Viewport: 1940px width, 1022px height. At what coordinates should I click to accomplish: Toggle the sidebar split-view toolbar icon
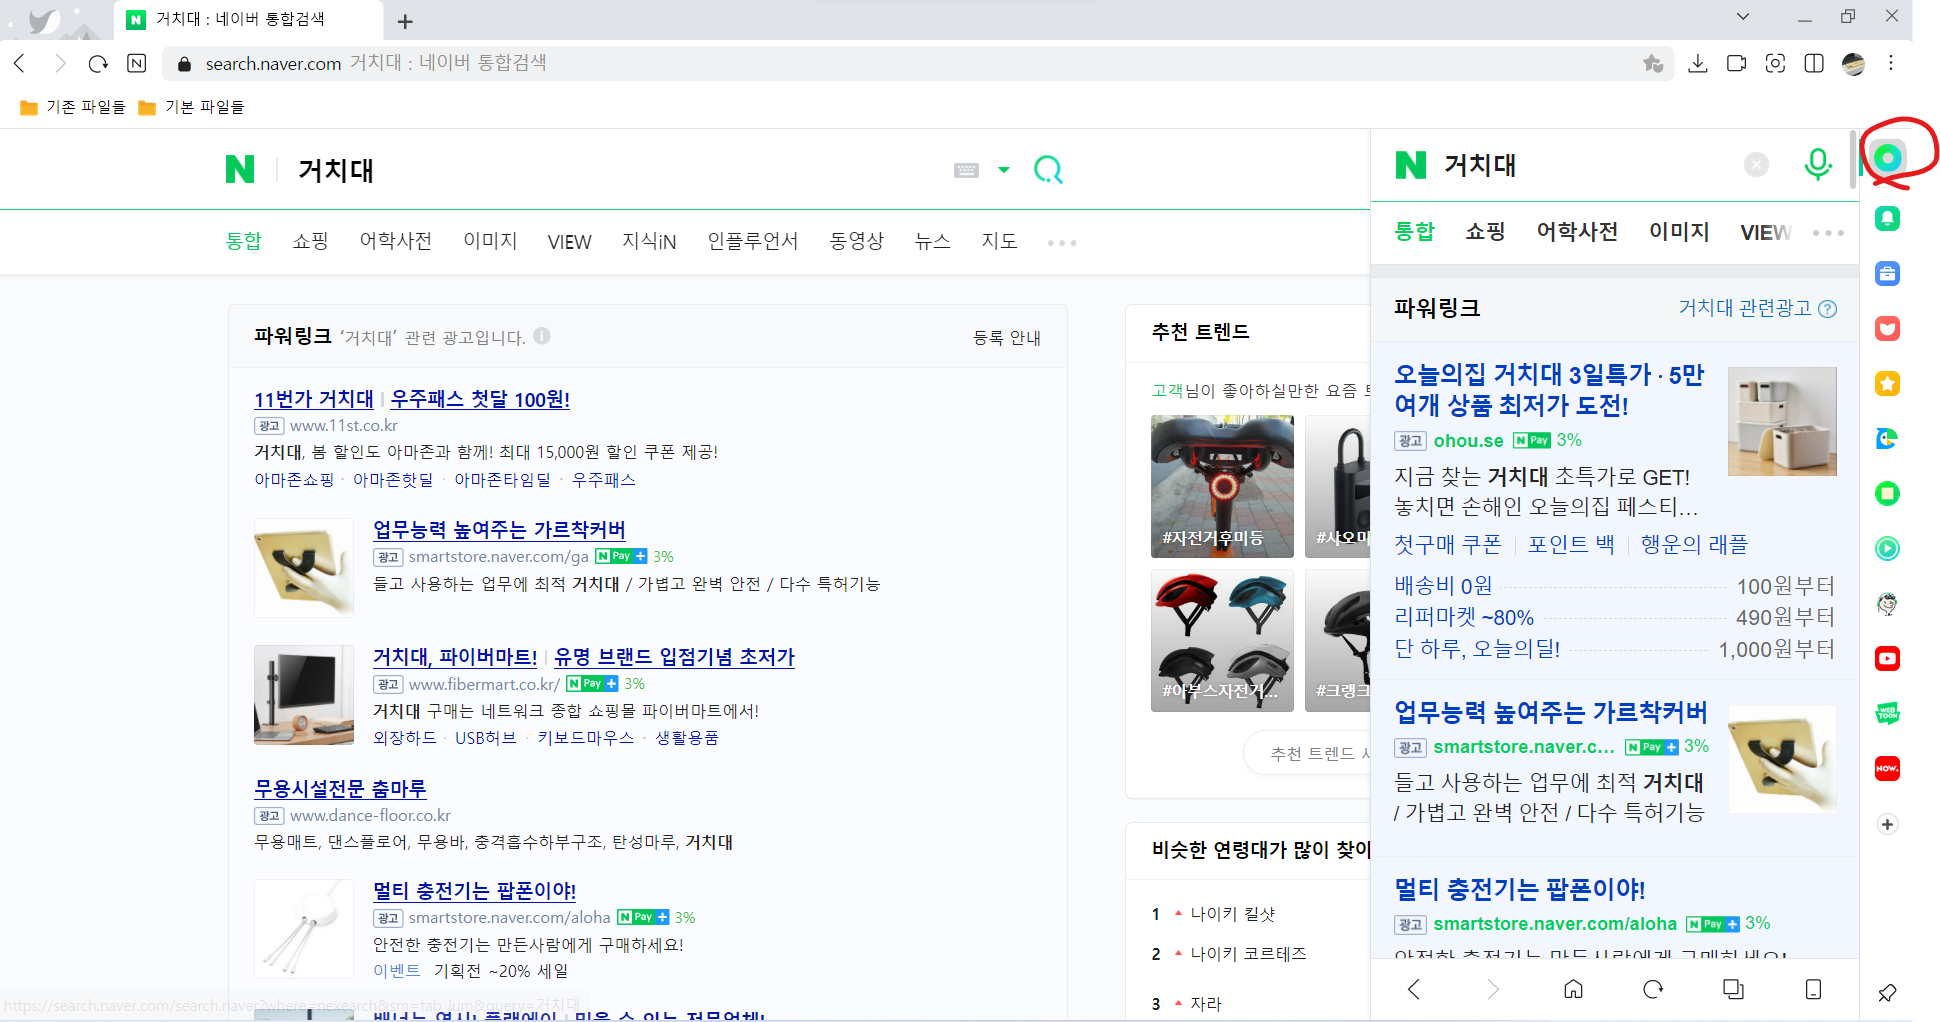click(x=1814, y=63)
